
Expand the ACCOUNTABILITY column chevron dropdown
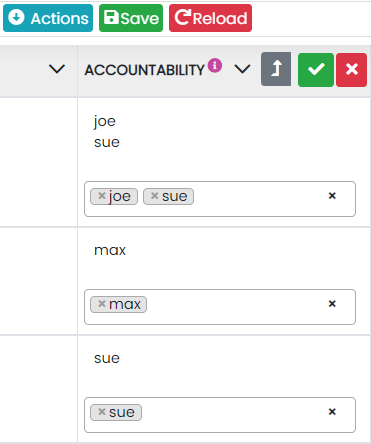(x=242, y=69)
